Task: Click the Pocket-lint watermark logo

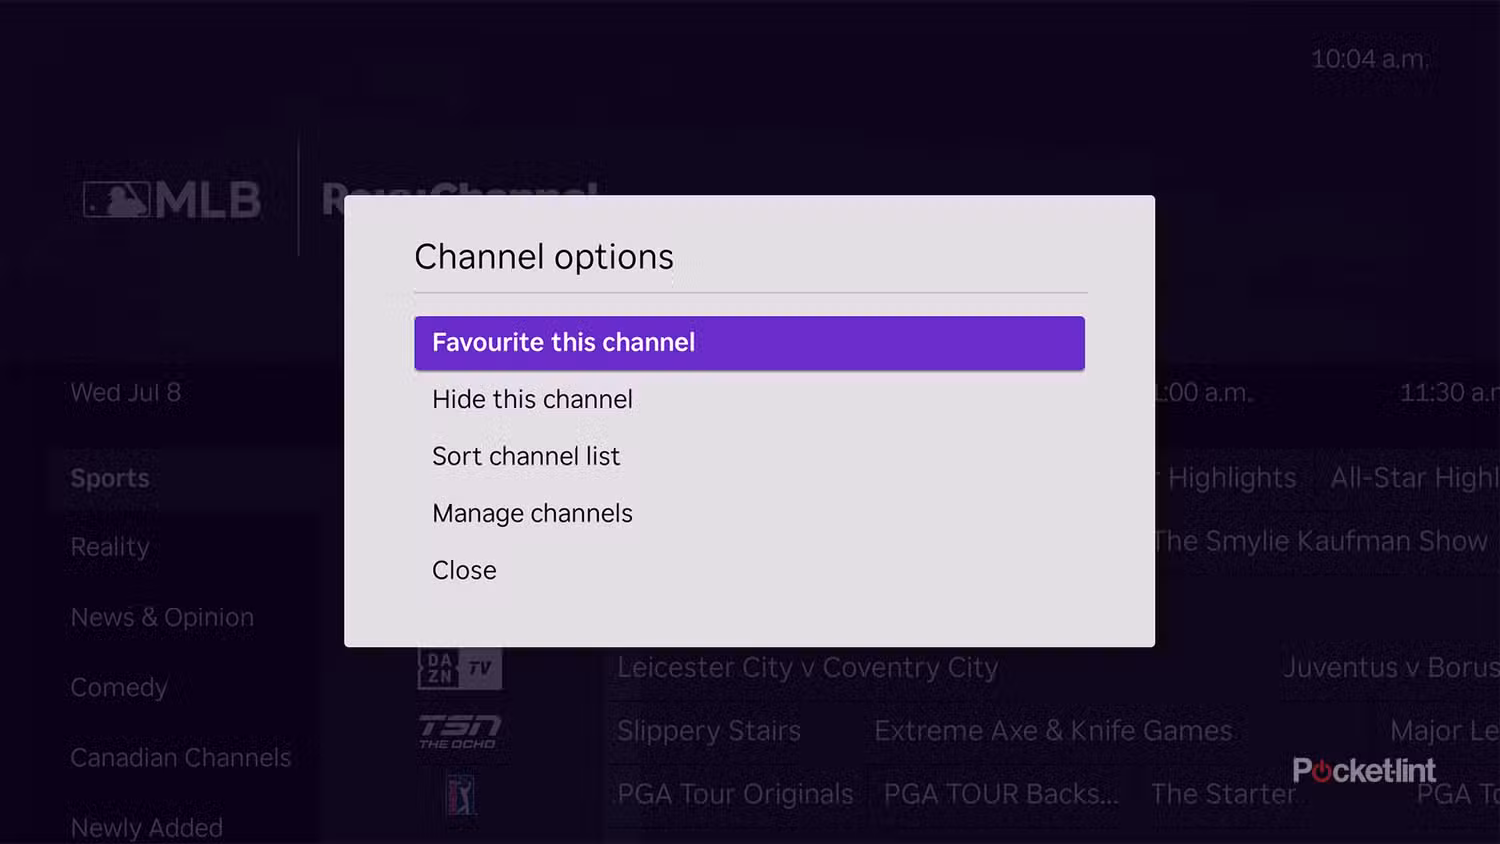Action: [x=1364, y=770]
